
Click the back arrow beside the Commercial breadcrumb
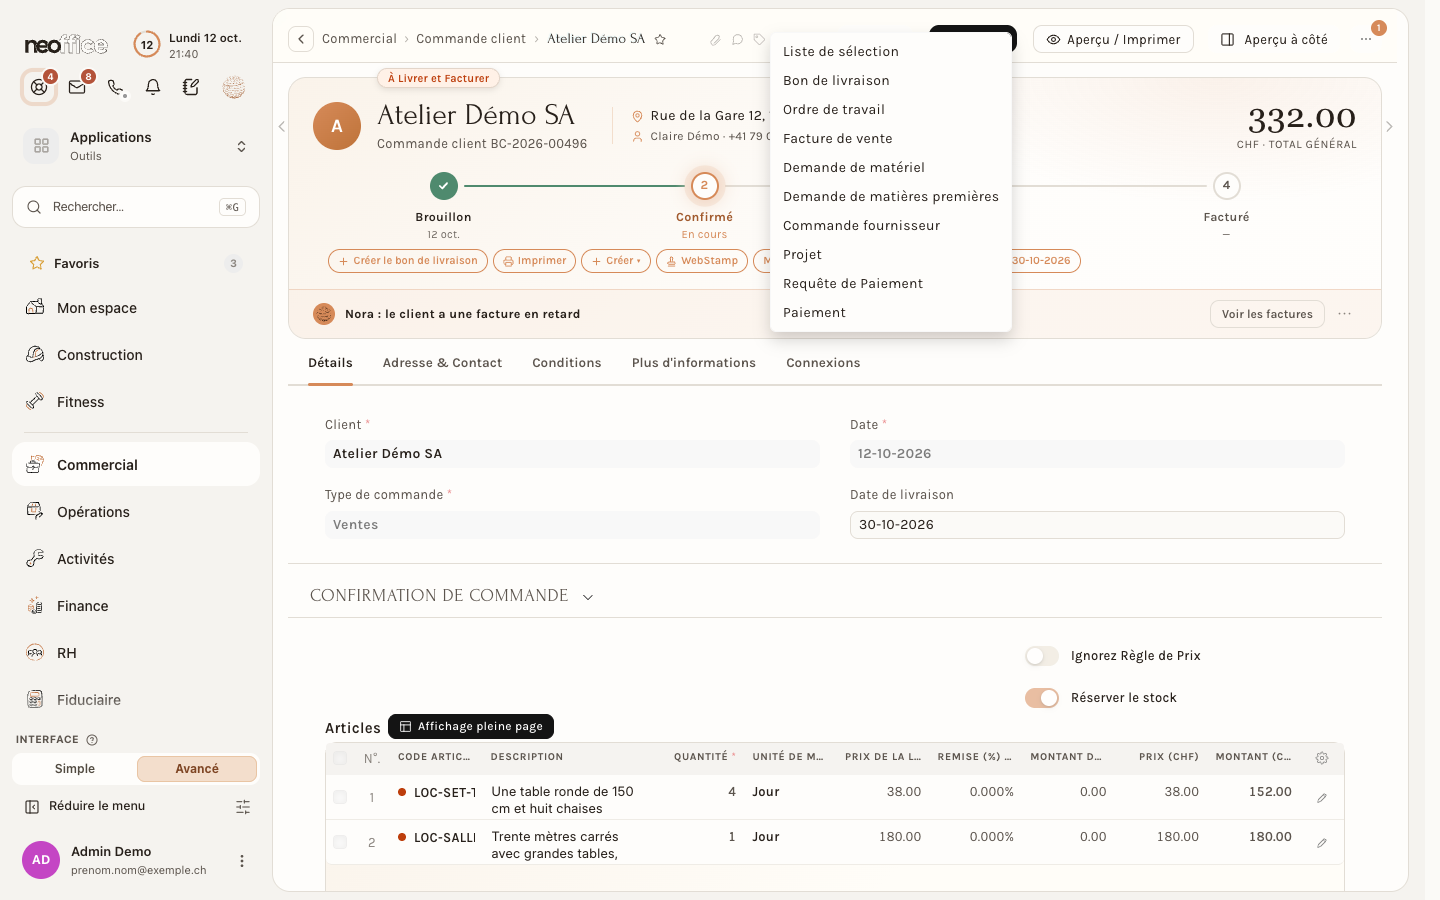301,39
